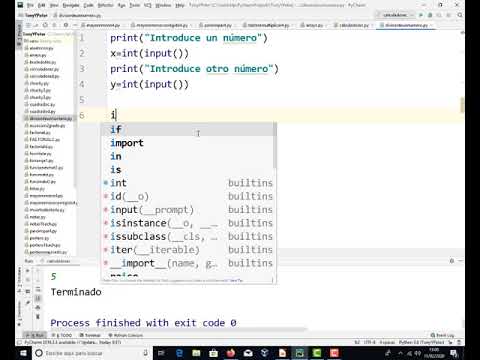Open the Code menu
The width and height of the screenshot is (480, 360).
click(x=88, y=5)
